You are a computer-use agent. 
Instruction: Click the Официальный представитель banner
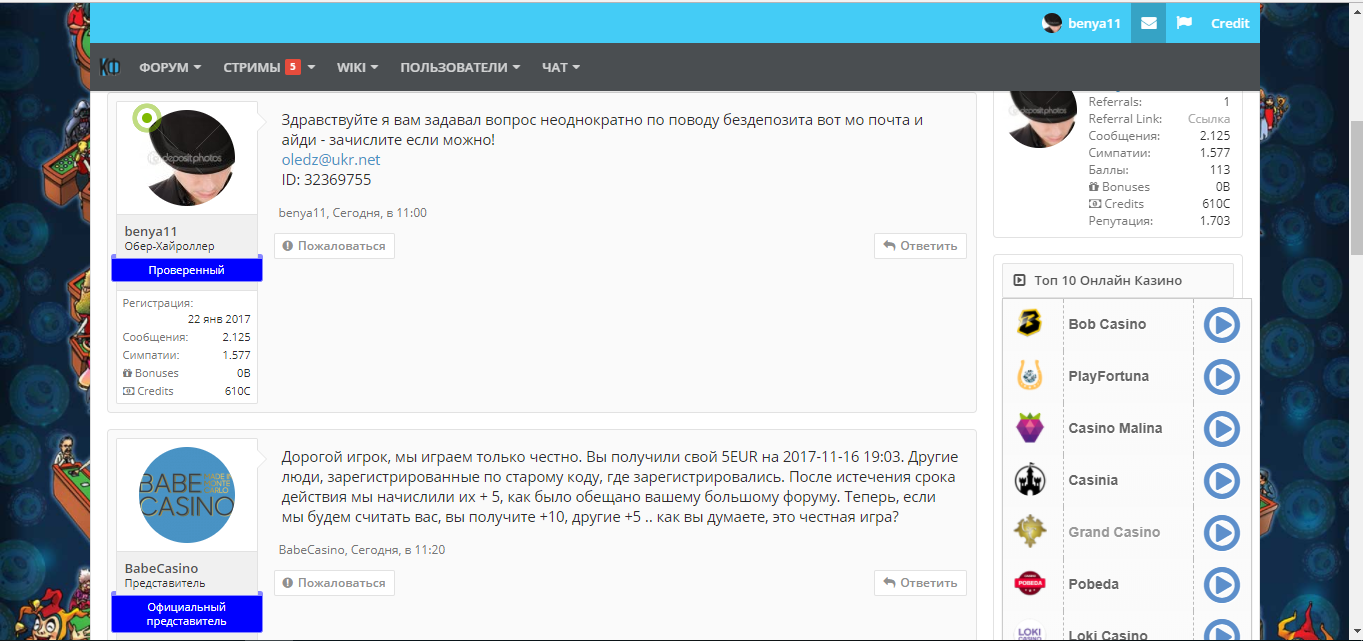click(x=187, y=614)
